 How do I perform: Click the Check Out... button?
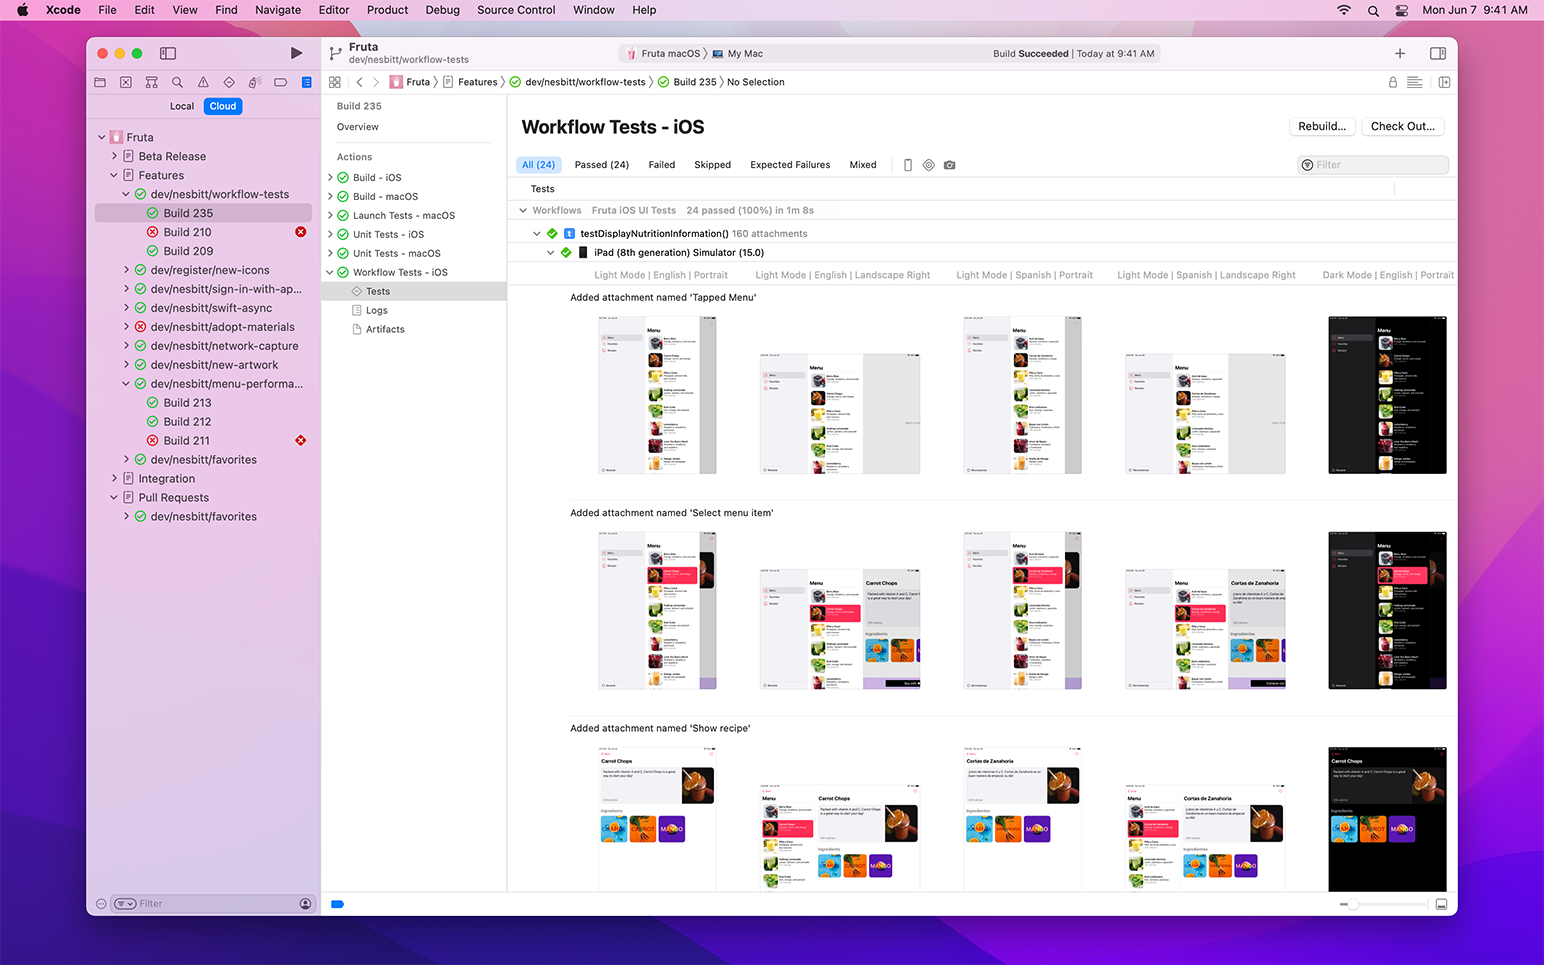(1402, 126)
